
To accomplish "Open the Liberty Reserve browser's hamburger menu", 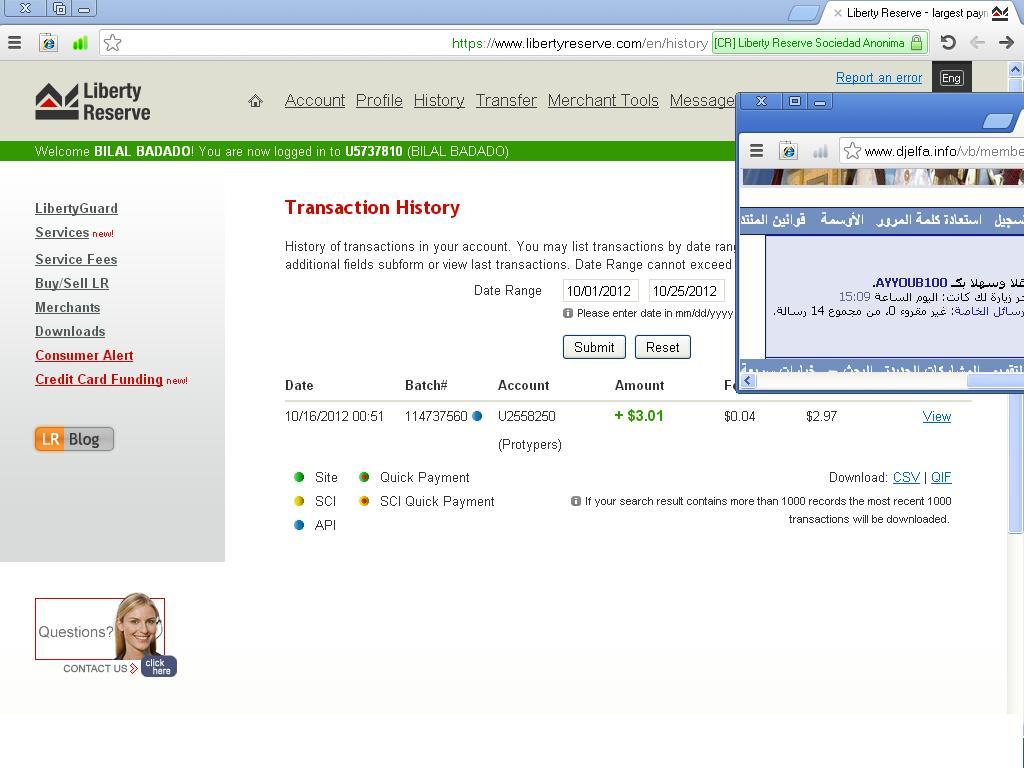I will pyautogui.click(x=14, y=43).
